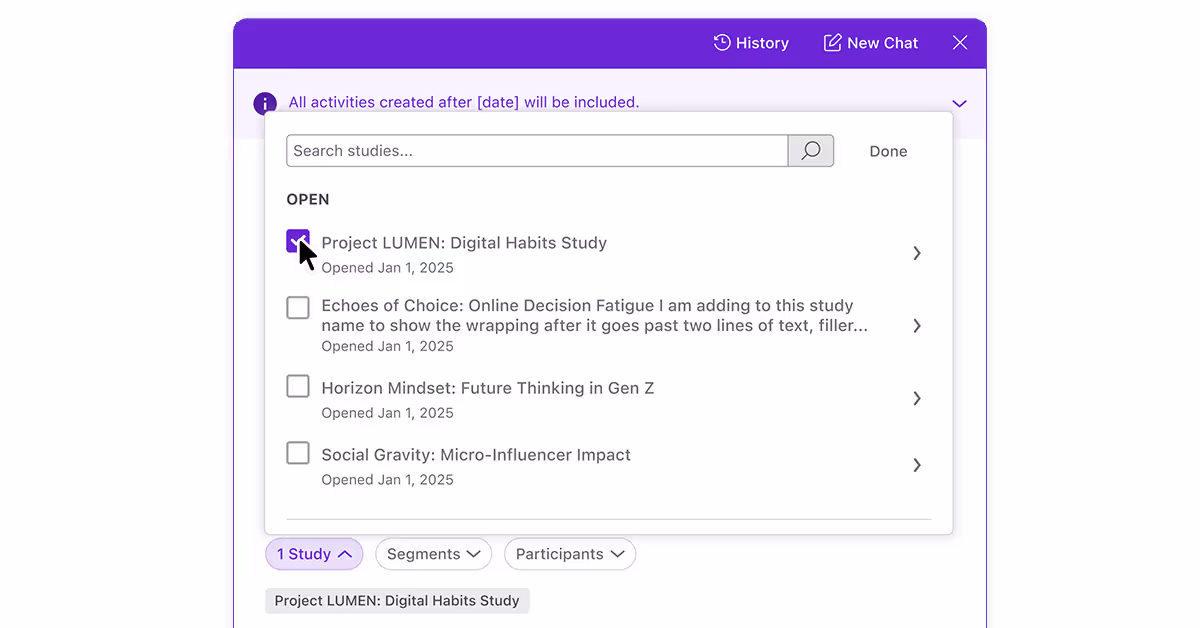This screenshot has width=1200, height=628.
Task: Select Horizon Mindset: Future Thinking in Gen Z
Action: (488, 388)
